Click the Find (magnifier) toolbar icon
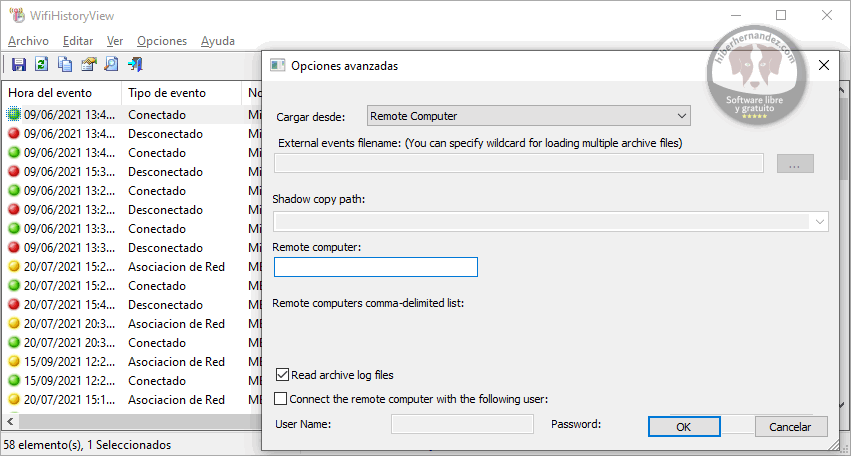Screen dimensions: 851x456 [x=111, y=65]
